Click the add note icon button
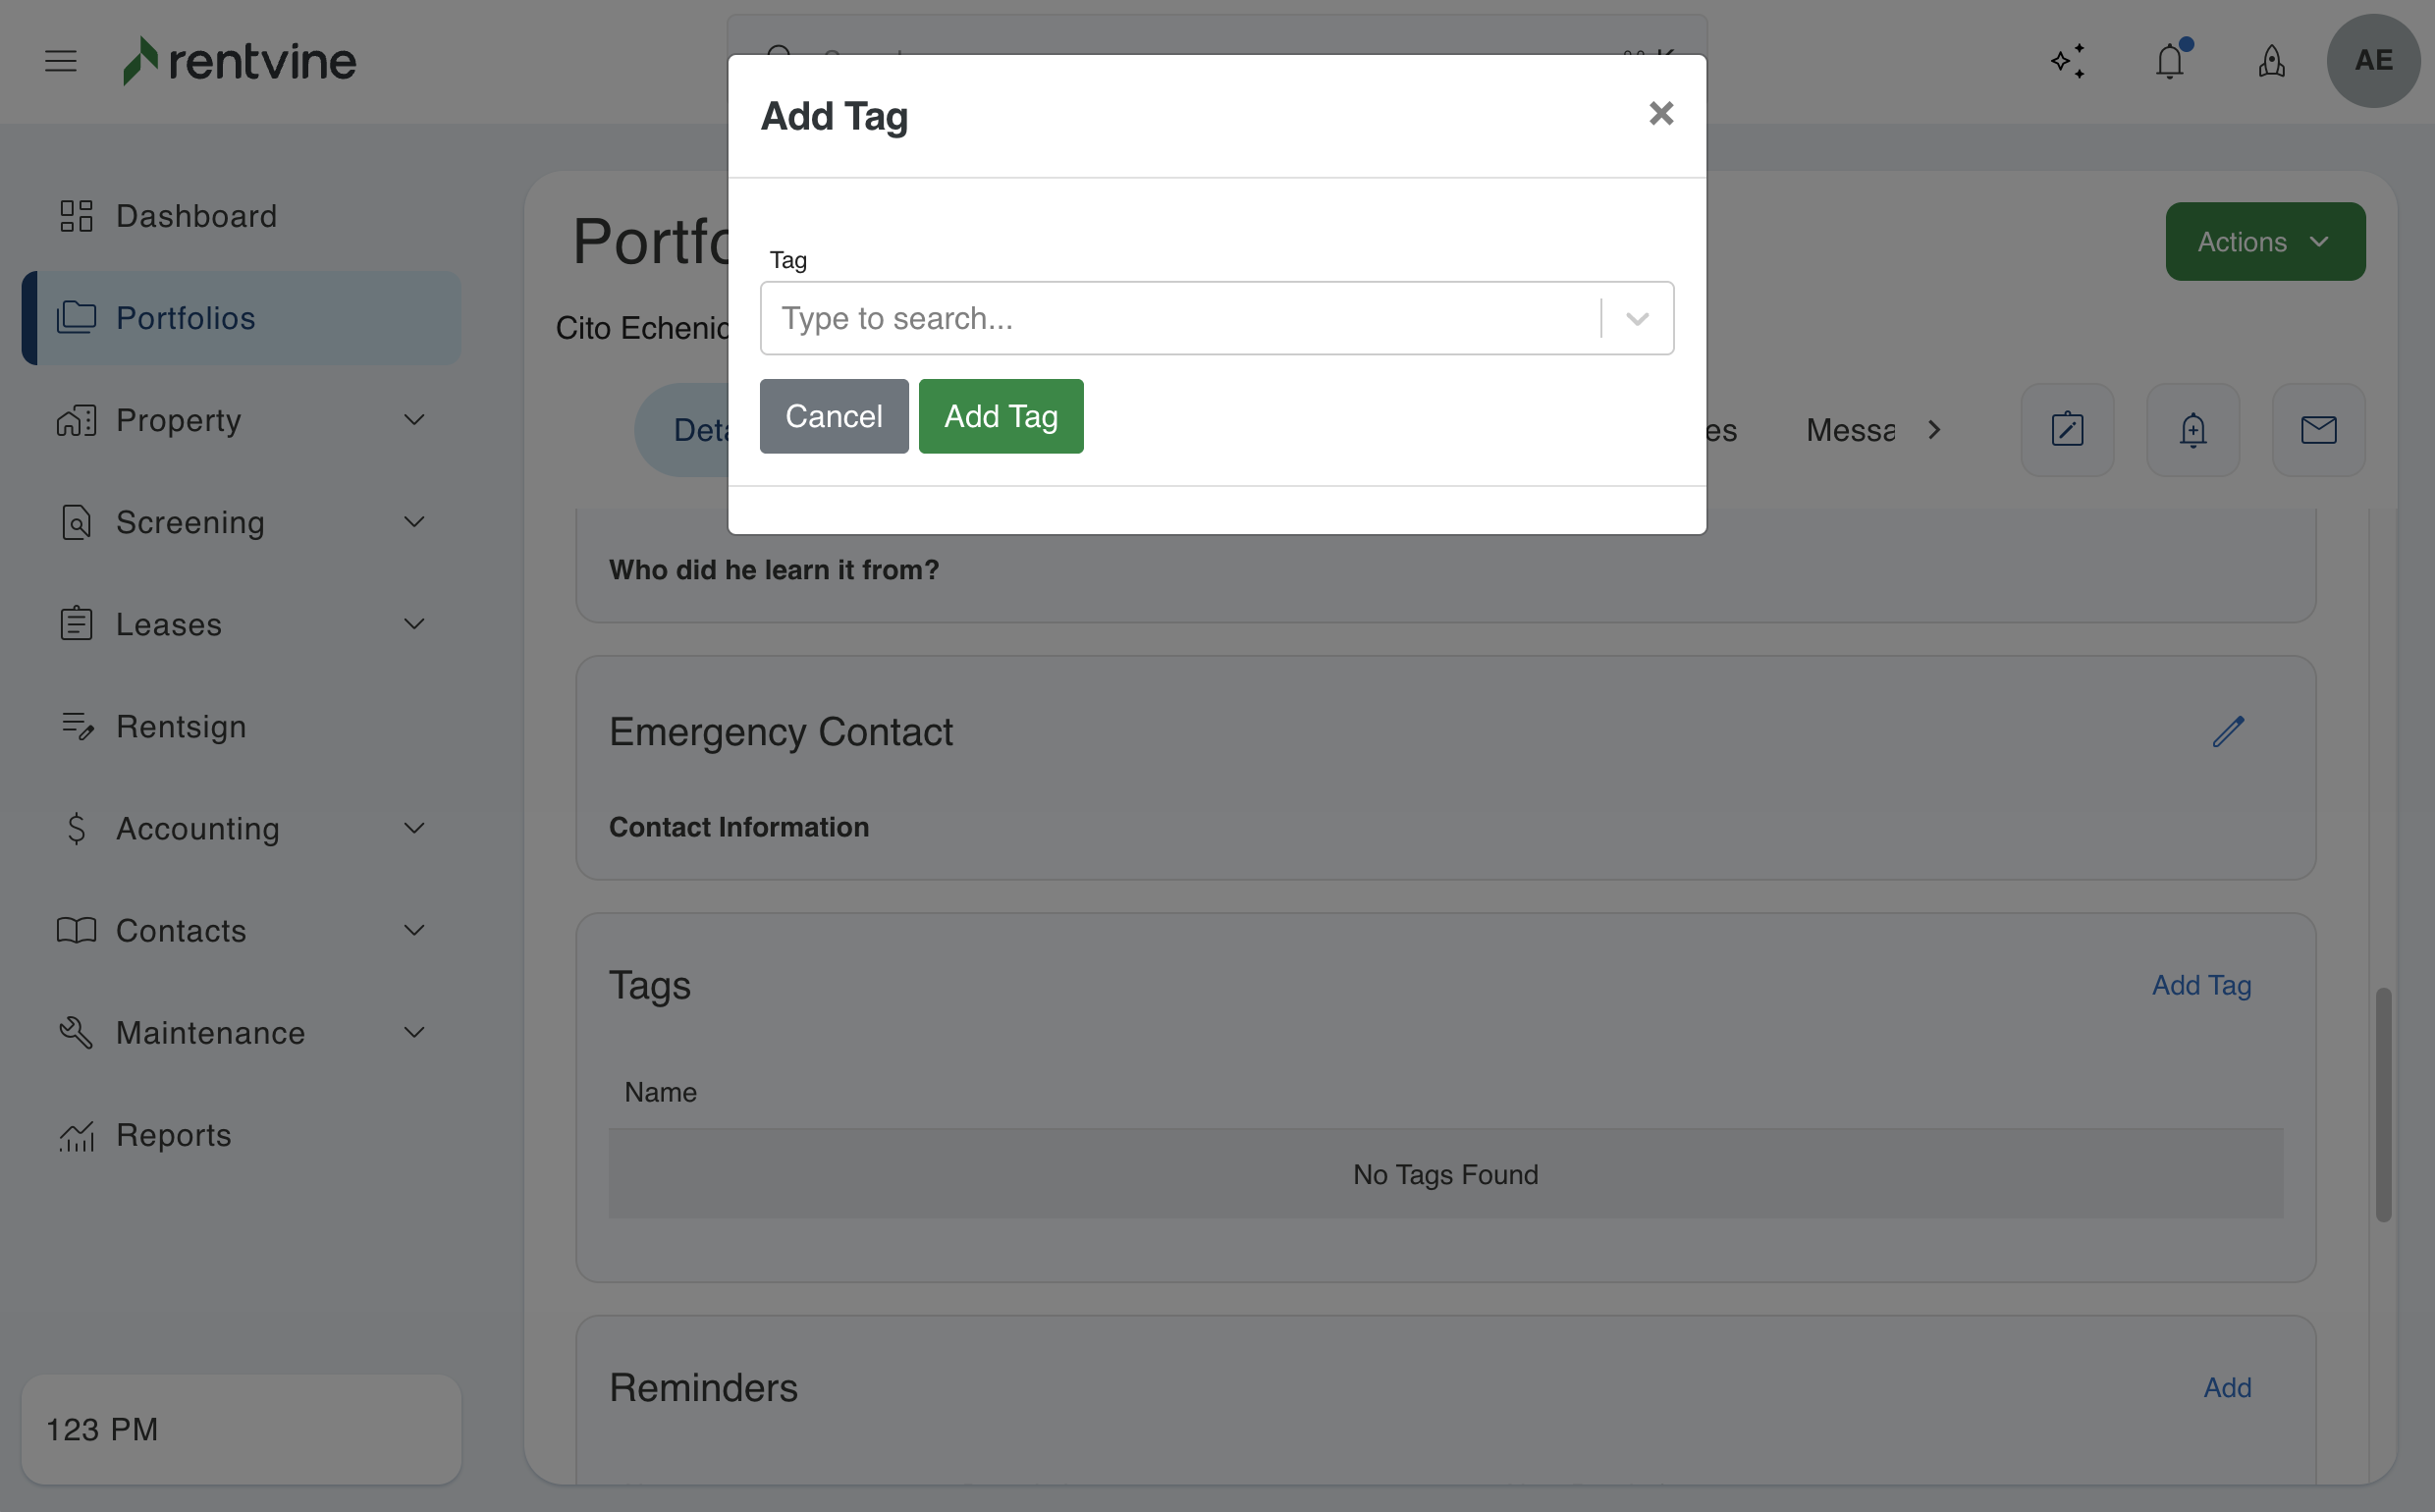The width and height of the screenshot is (2435, 1512). pos(2067,430)
